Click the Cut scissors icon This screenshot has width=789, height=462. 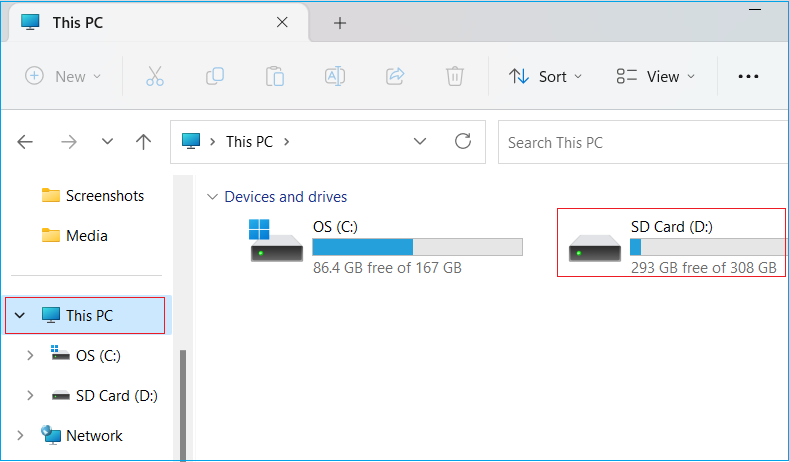click(x=154, y=76)
